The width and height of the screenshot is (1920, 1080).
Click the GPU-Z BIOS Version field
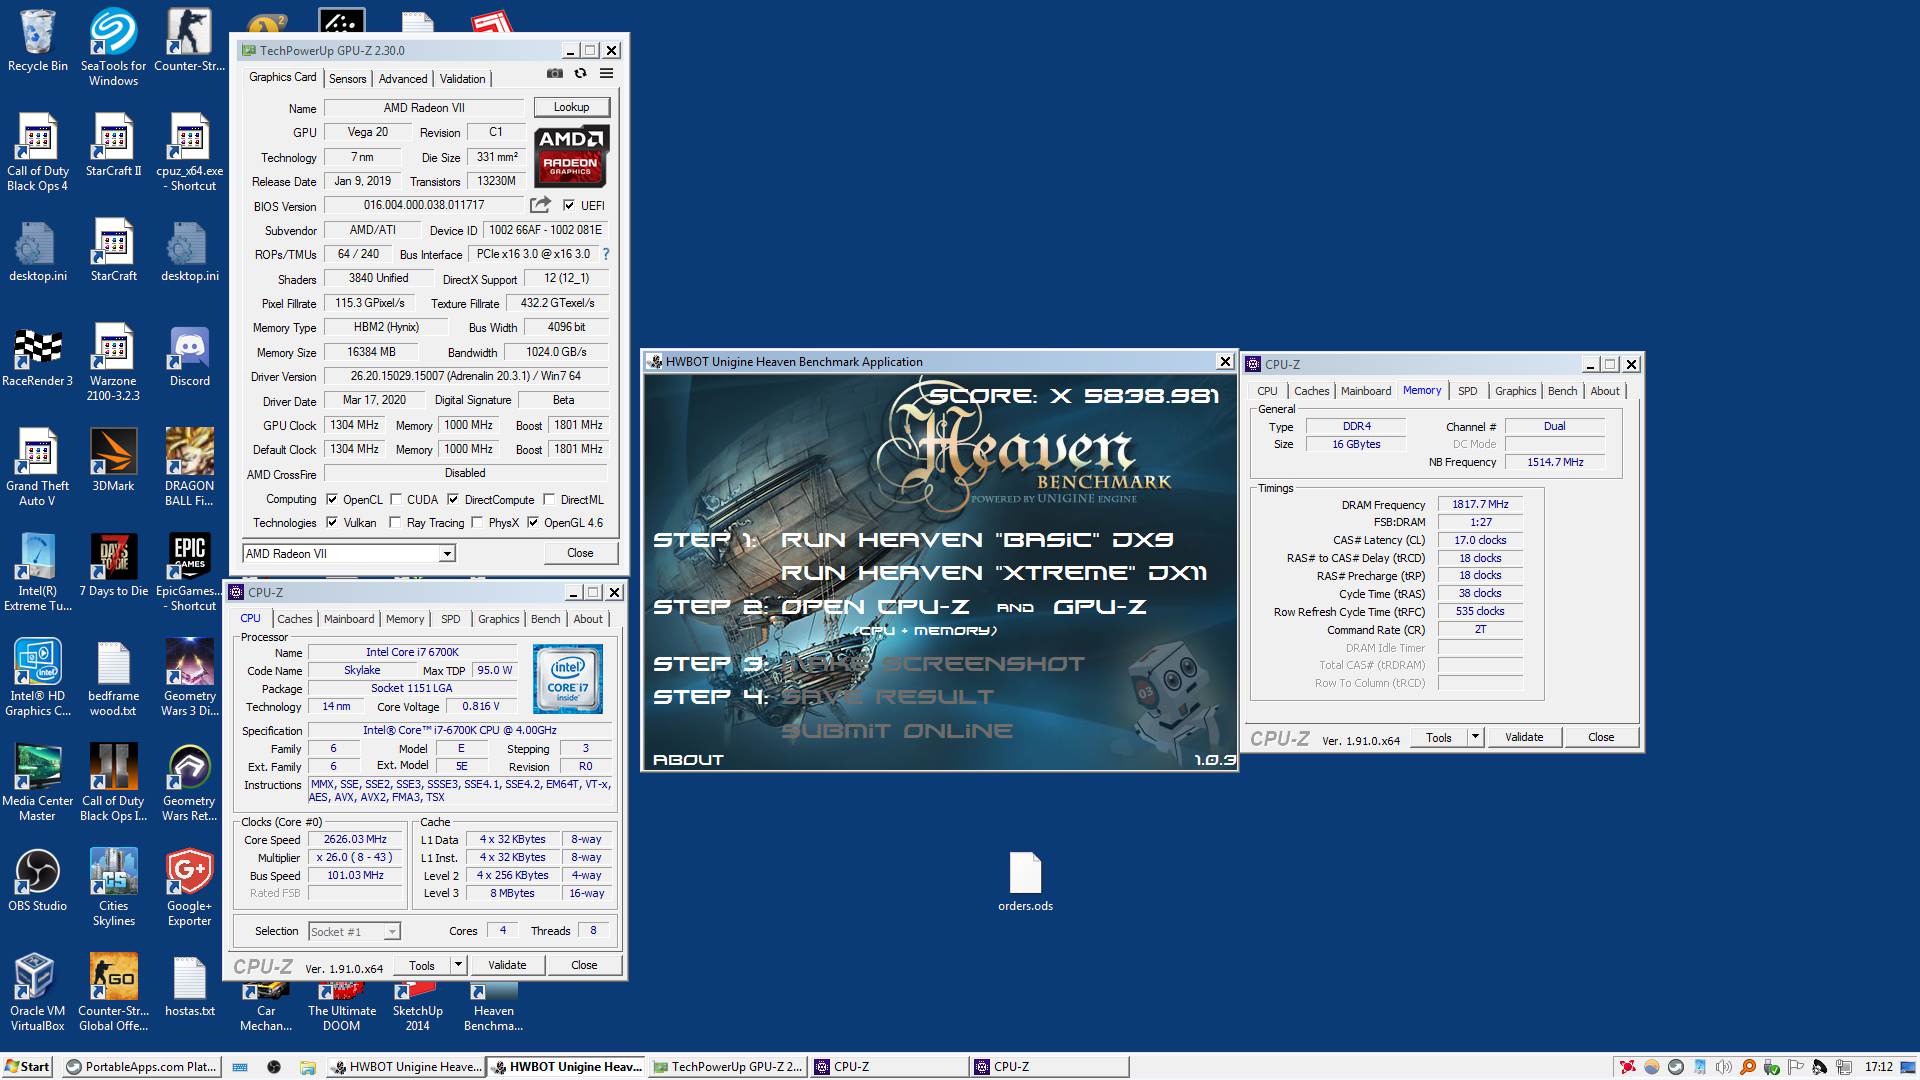pyautogui.click(x=424, y=205)
